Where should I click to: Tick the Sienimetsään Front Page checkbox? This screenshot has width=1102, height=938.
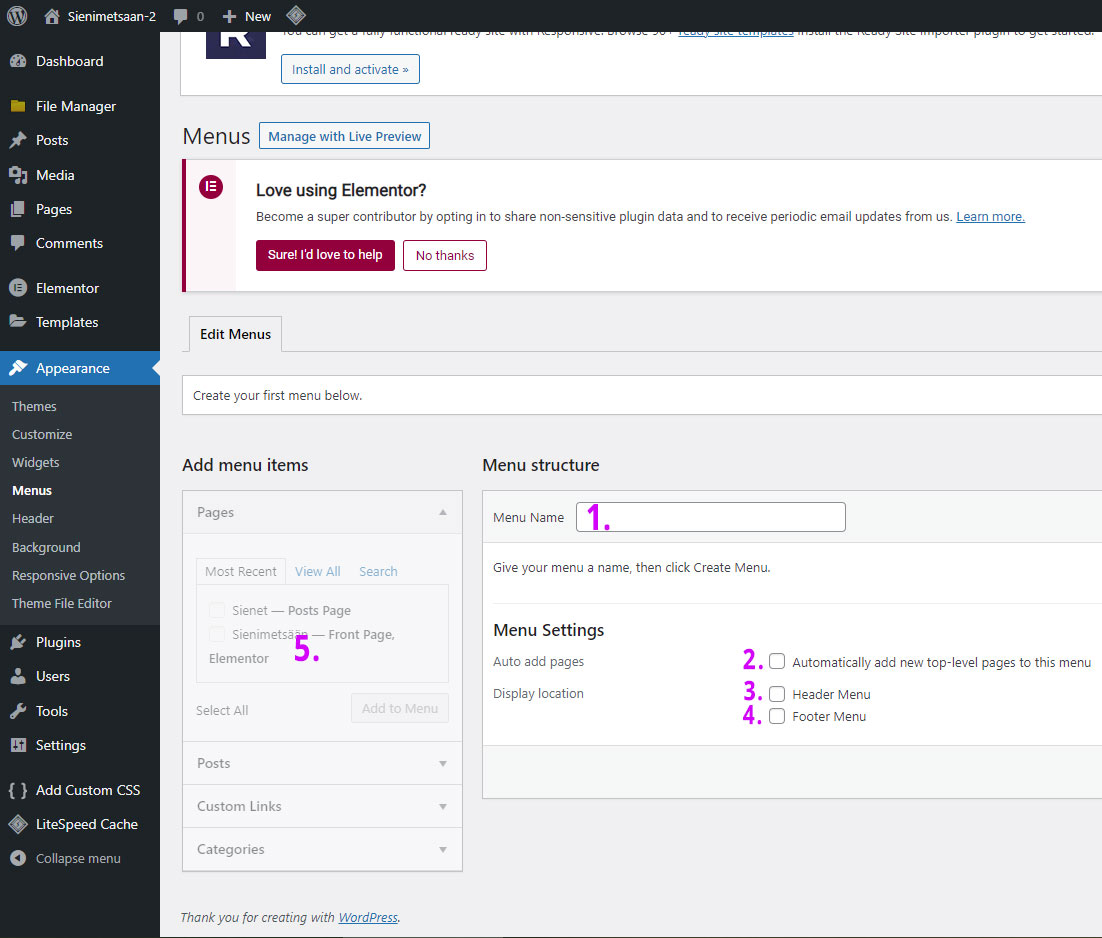[217, 634]
